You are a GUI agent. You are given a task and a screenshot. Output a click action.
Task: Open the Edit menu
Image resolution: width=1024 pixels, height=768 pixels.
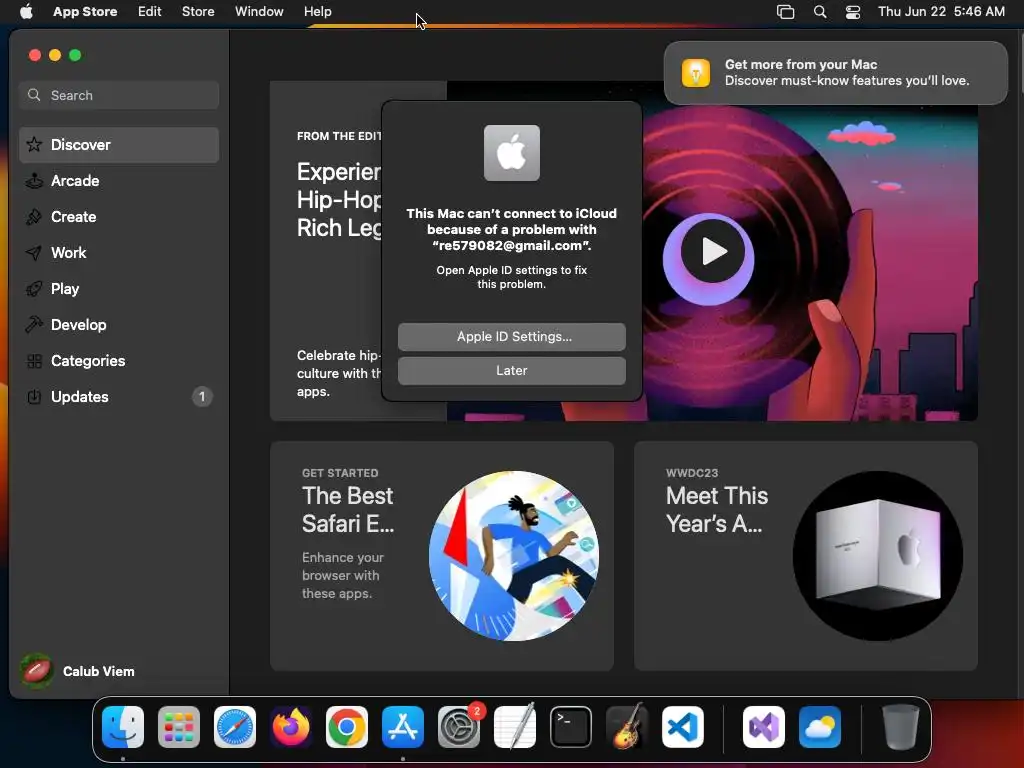150,11
